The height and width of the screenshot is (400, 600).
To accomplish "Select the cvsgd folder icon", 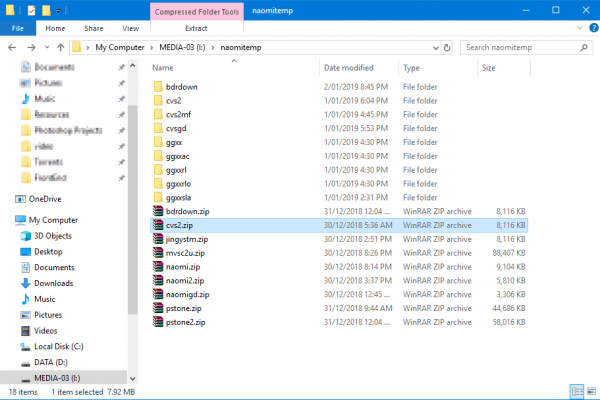I will pos(158,128).
